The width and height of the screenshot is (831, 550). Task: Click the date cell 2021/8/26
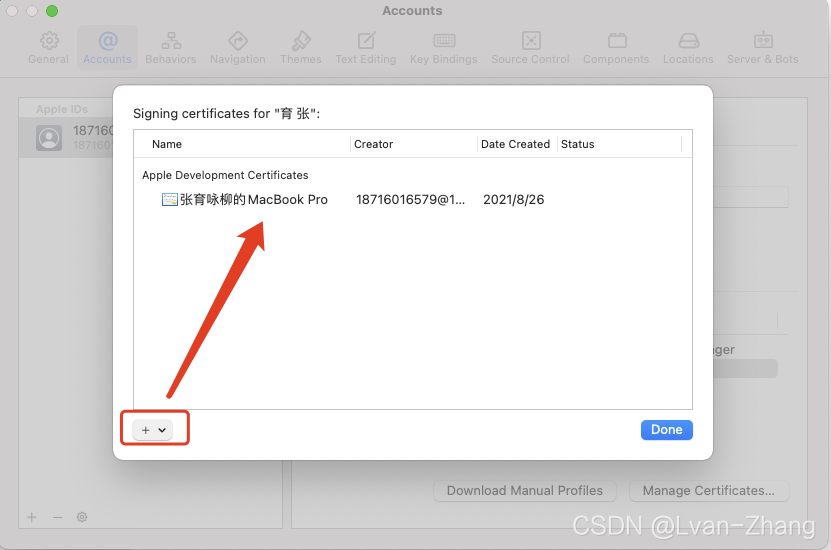pos(514,200)
